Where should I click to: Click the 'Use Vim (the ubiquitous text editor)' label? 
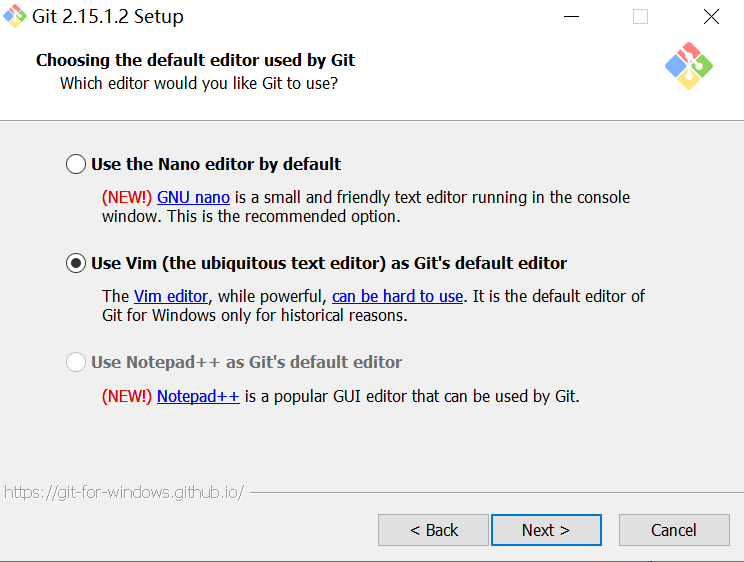pyautogui.click(x=329, y=263)
